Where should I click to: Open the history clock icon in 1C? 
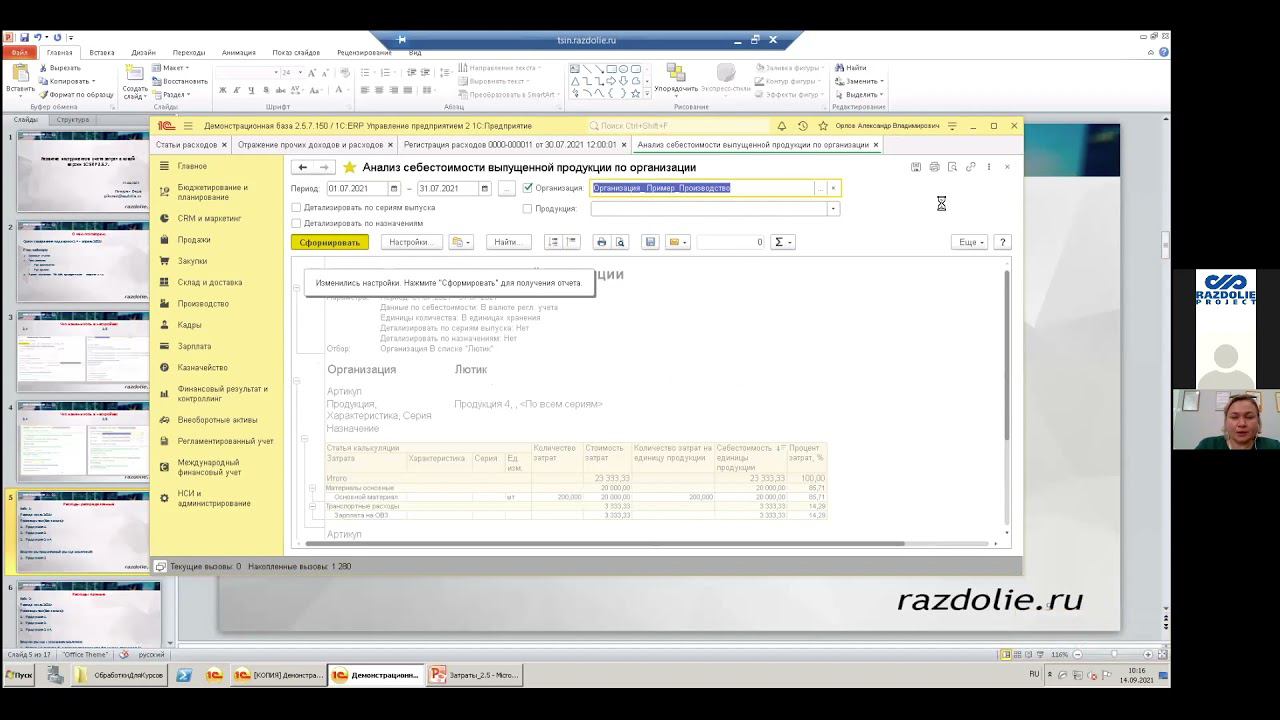[x=802, y=126]
